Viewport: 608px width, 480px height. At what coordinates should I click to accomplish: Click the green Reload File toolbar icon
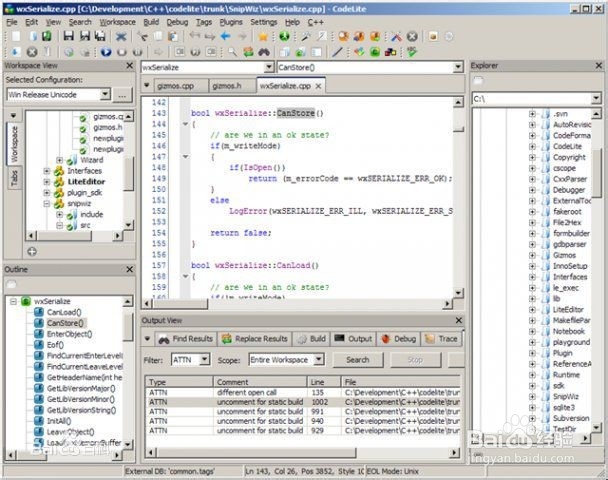pyautogui.click(x=47, y=36)
